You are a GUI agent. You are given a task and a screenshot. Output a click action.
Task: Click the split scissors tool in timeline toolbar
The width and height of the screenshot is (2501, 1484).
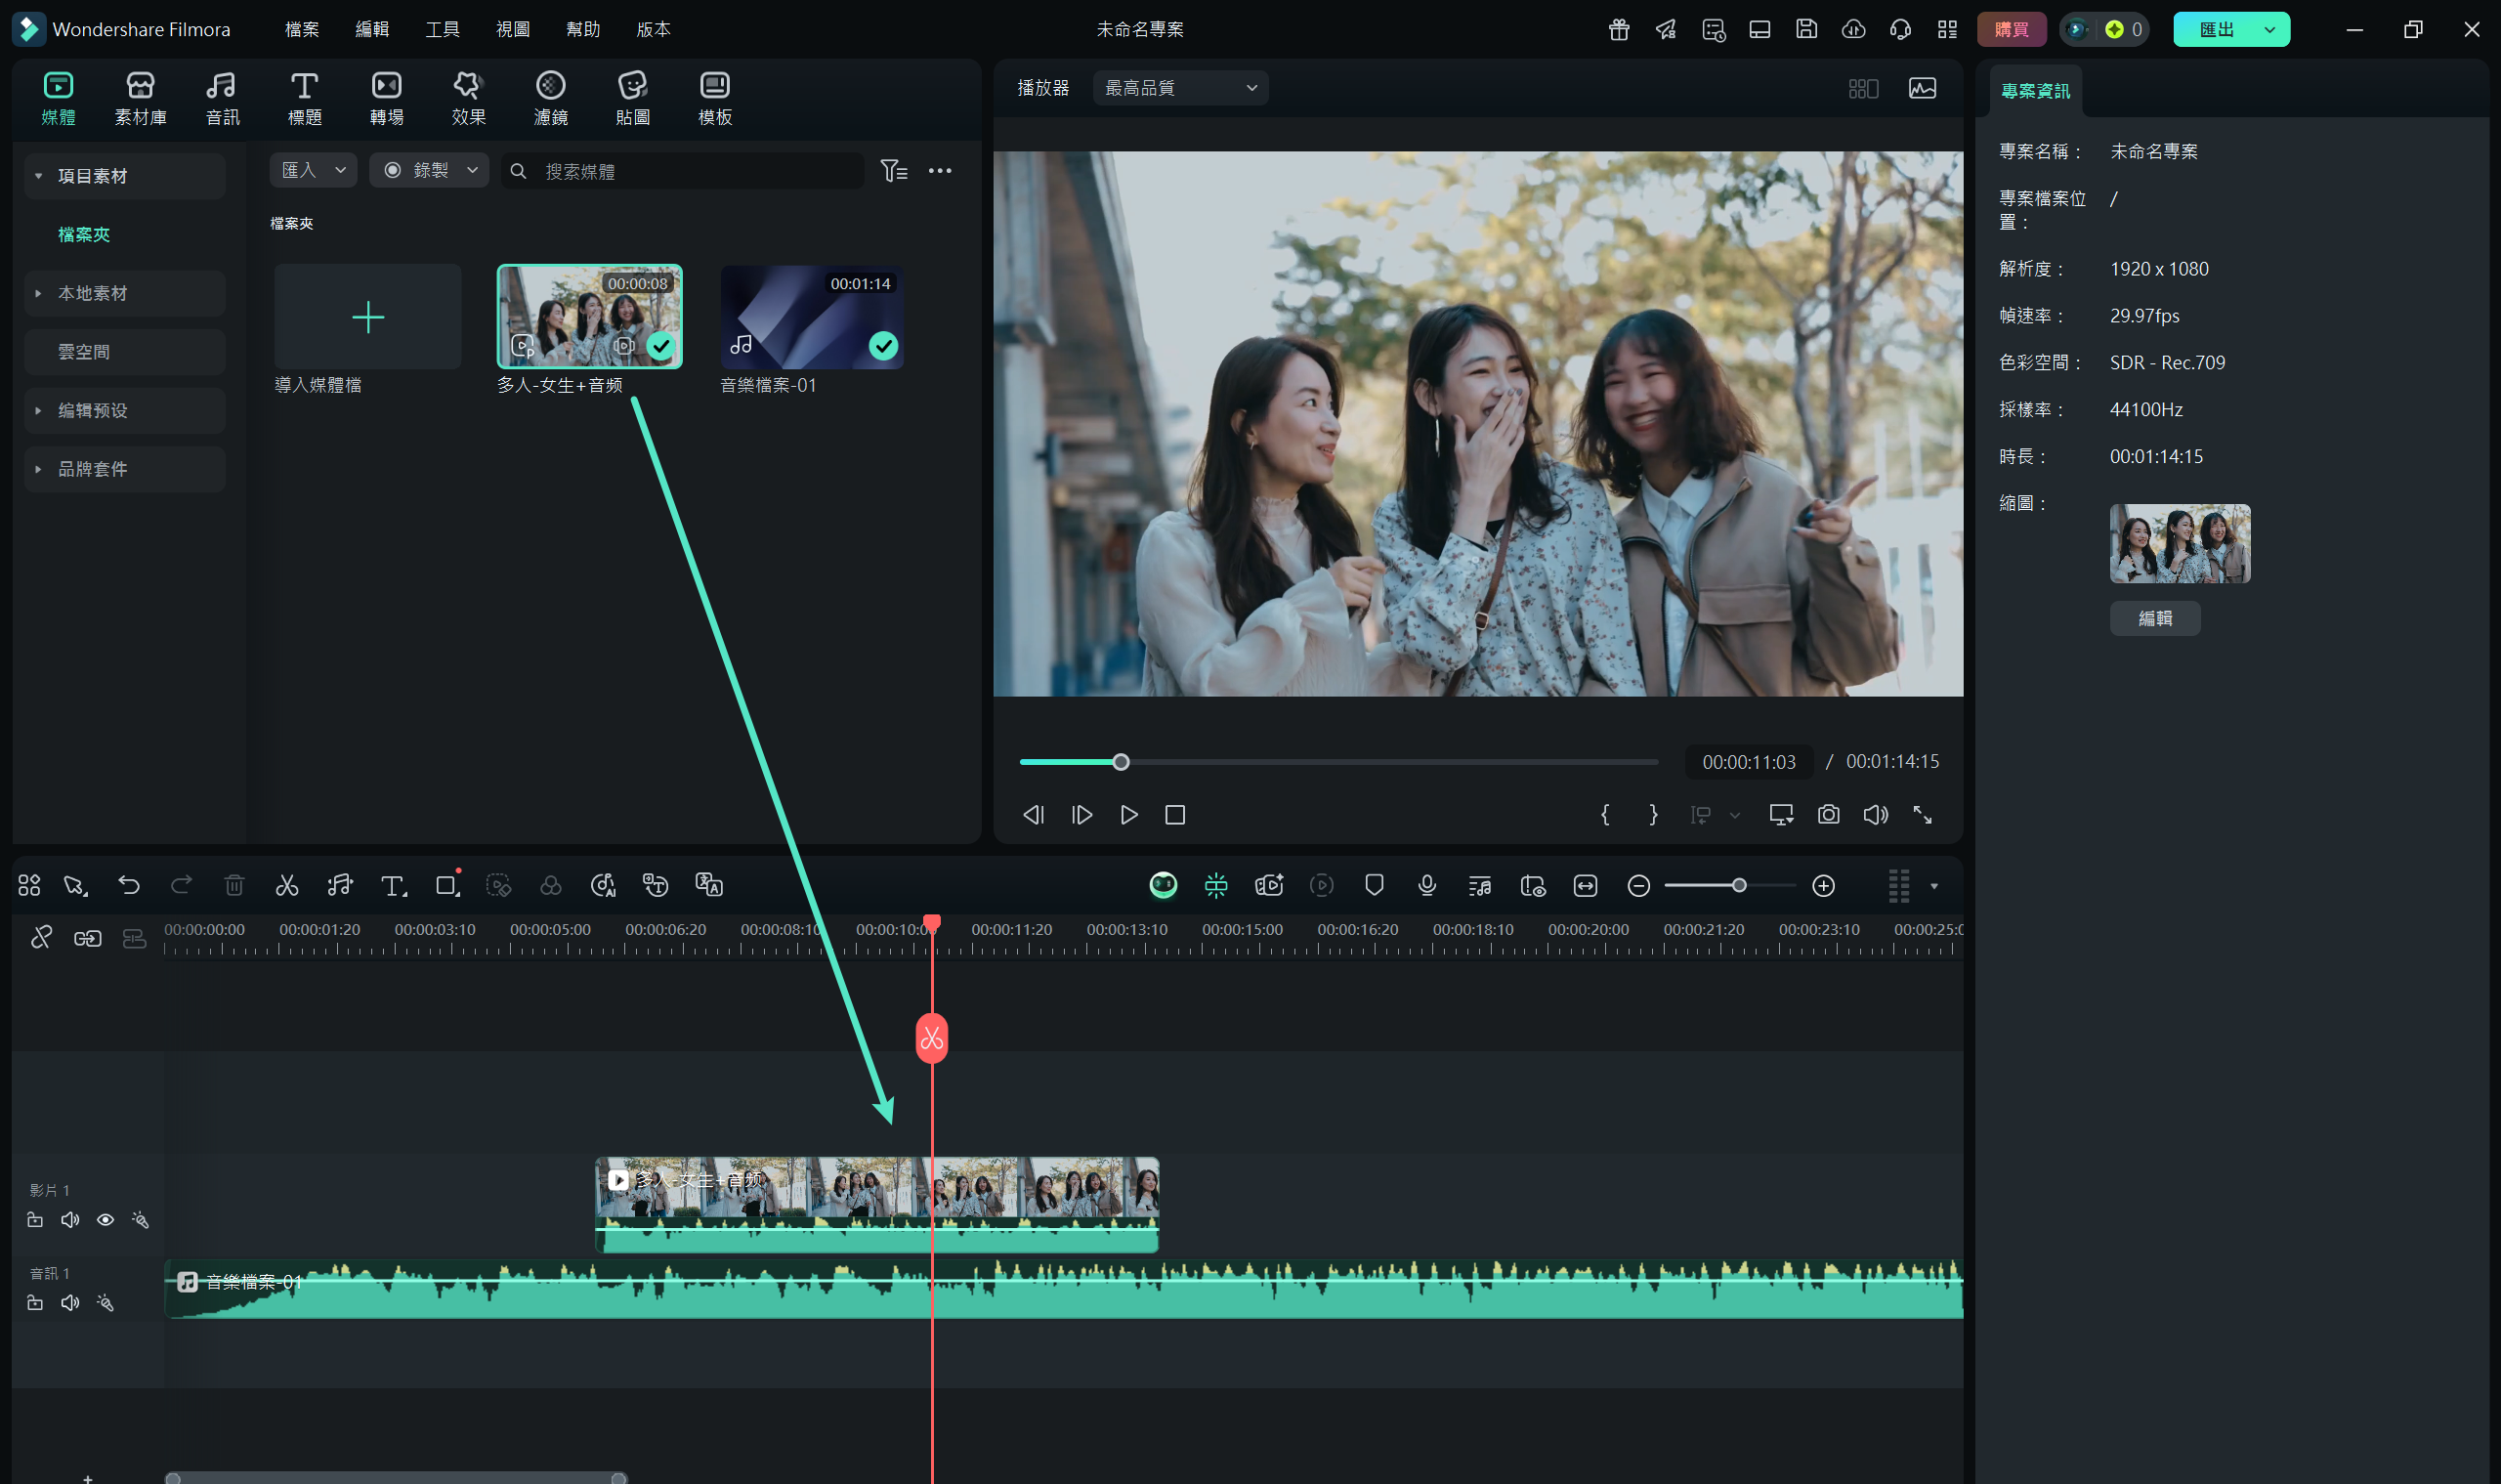click(287, 885)
